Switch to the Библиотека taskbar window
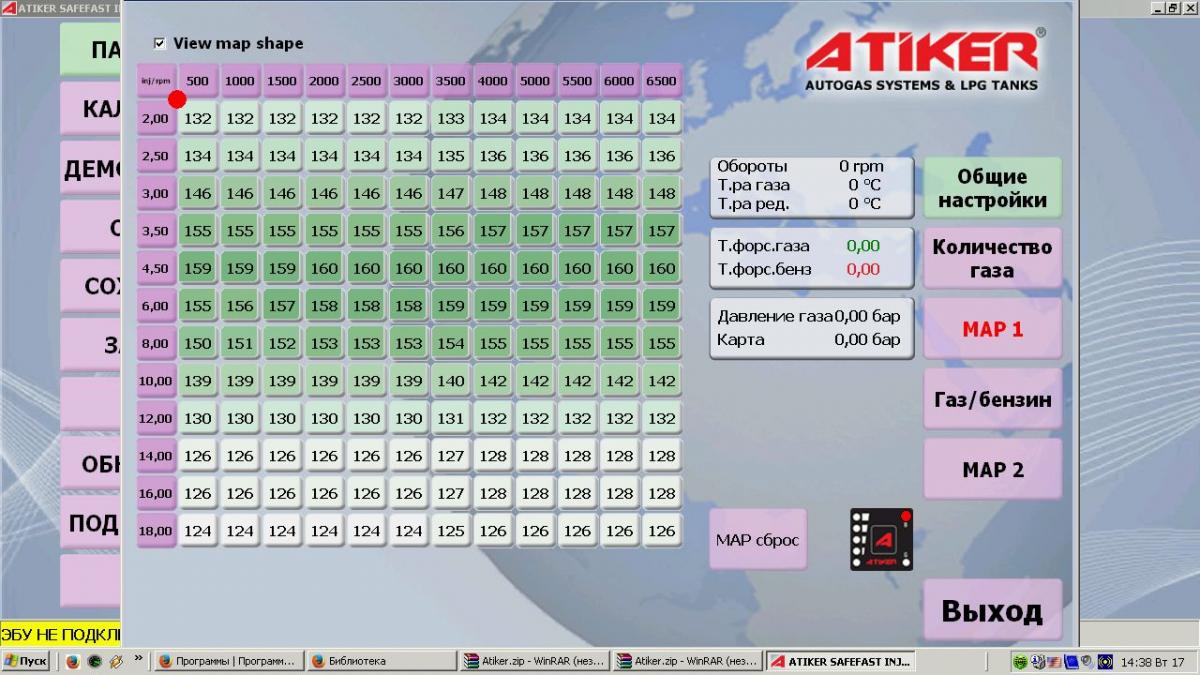The width and height of the screenshot is (1200, 675). coord(380,661)
